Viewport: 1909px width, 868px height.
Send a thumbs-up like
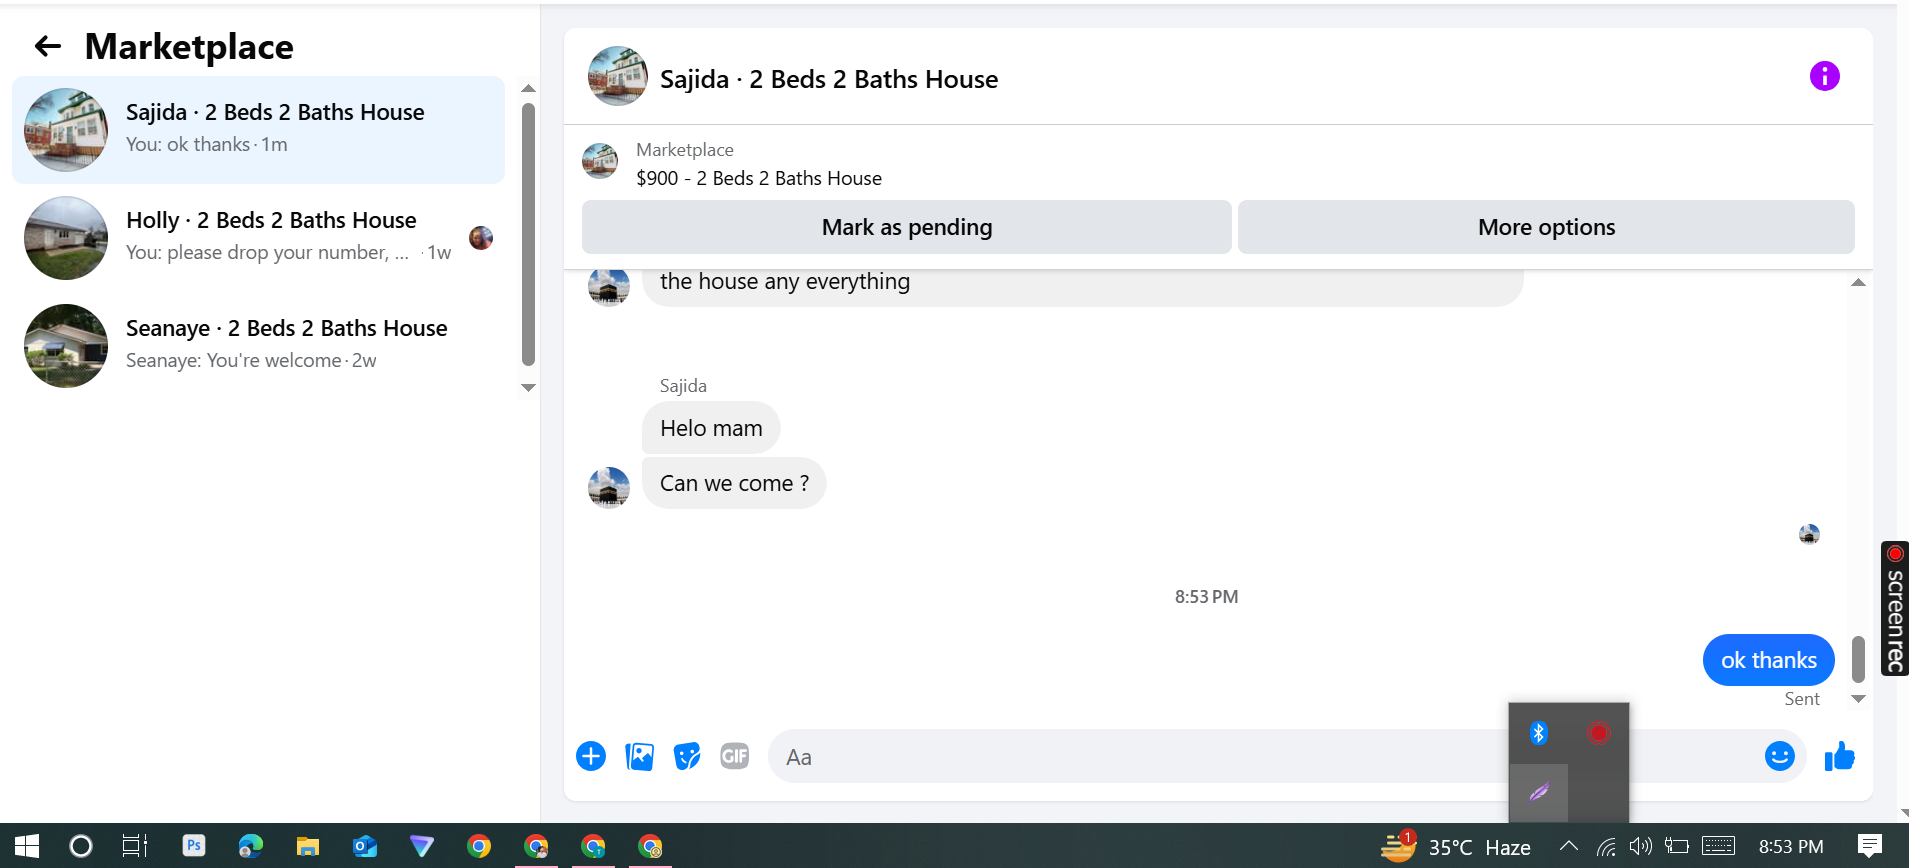tap(1839, 756)
